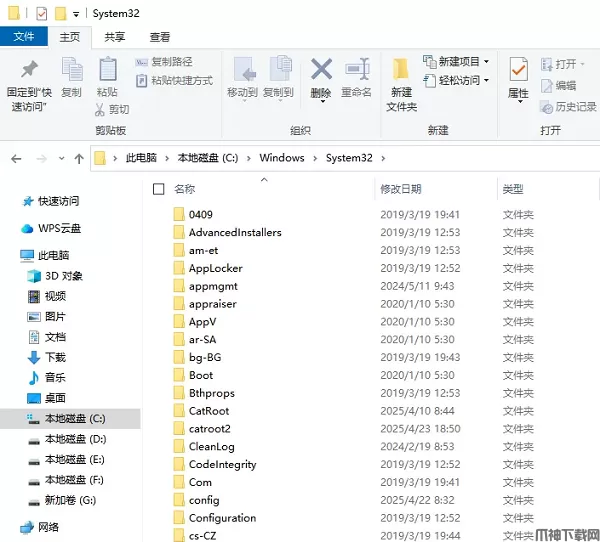Open Videos (视频) in the sidebar
The height and width of the screenshot is (542, 600).
pyautogui.click(x=47, y=296)
